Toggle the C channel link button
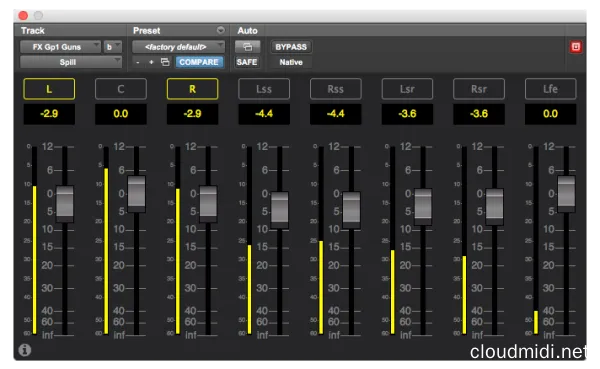This screenshot has height=369, width=600. [121, 89]
